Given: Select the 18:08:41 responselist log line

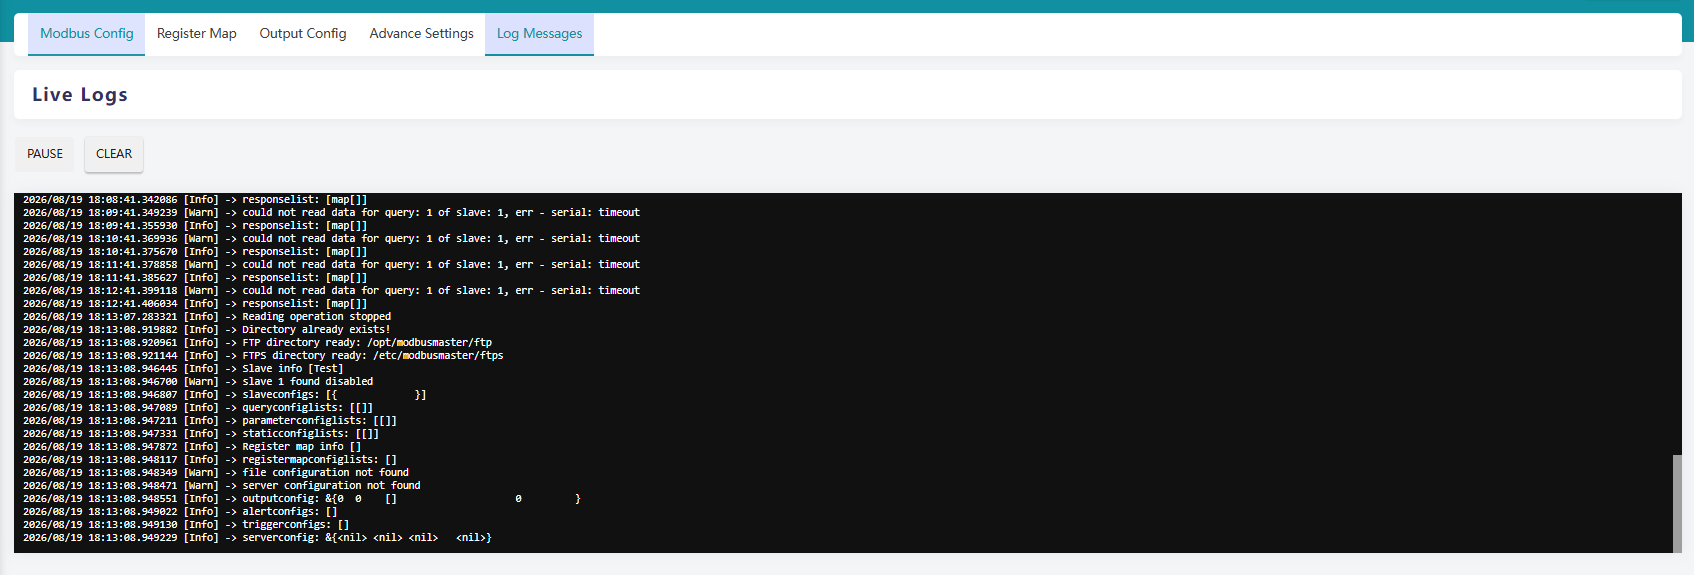Looking at the screenshot, I should click(195, 200).
